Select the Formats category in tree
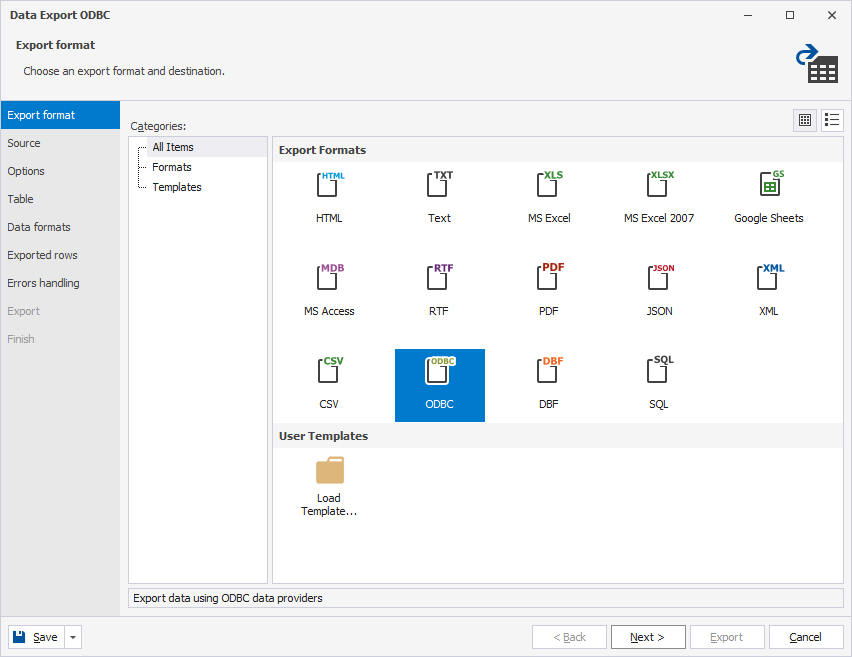This screenshot has height=657, width=852. 171,167
